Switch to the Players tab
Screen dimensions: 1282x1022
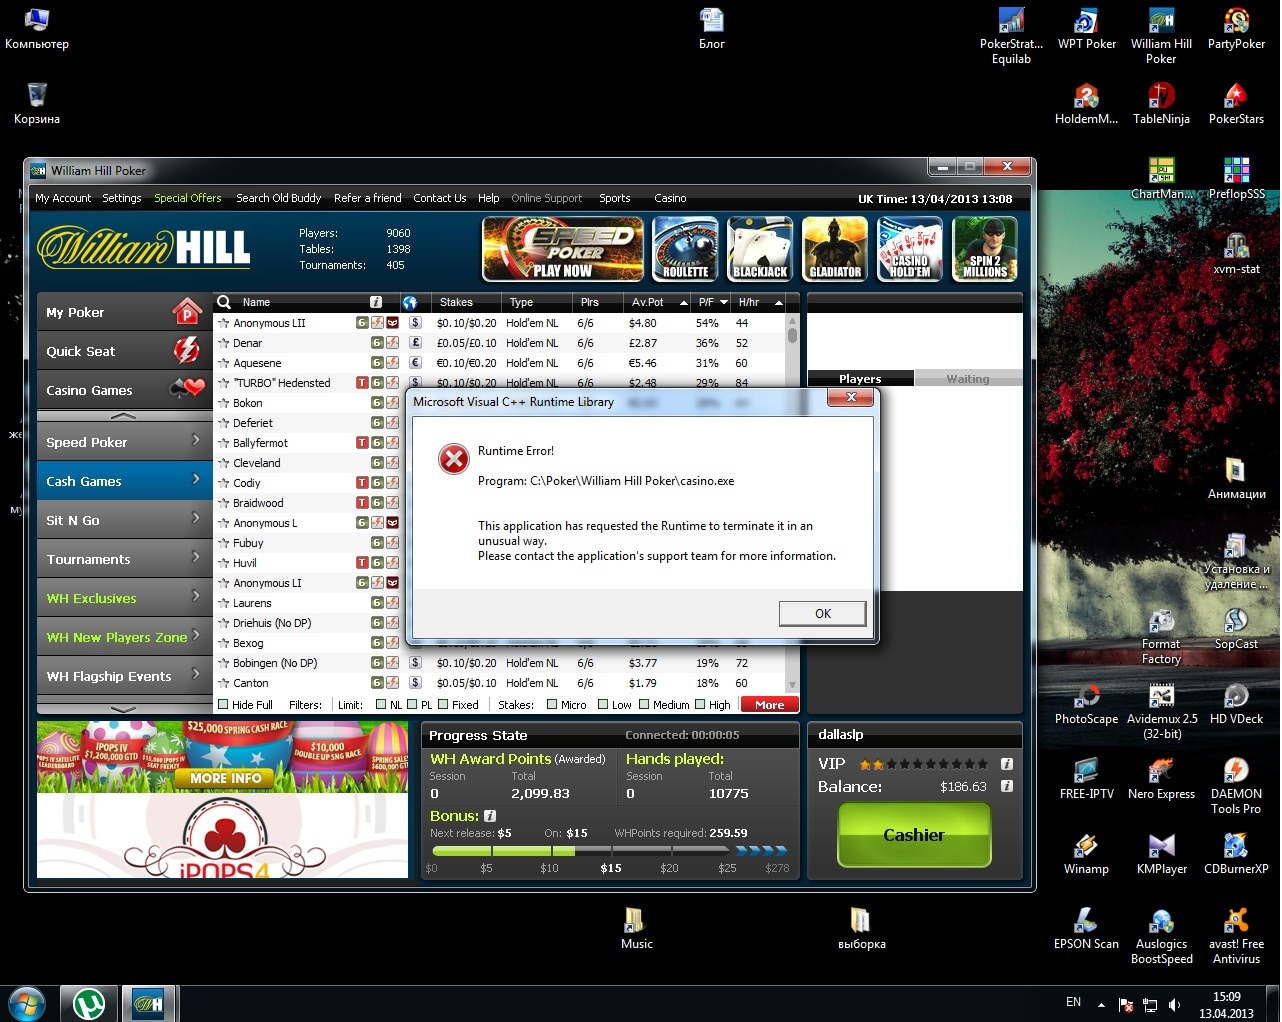(860, 379)
